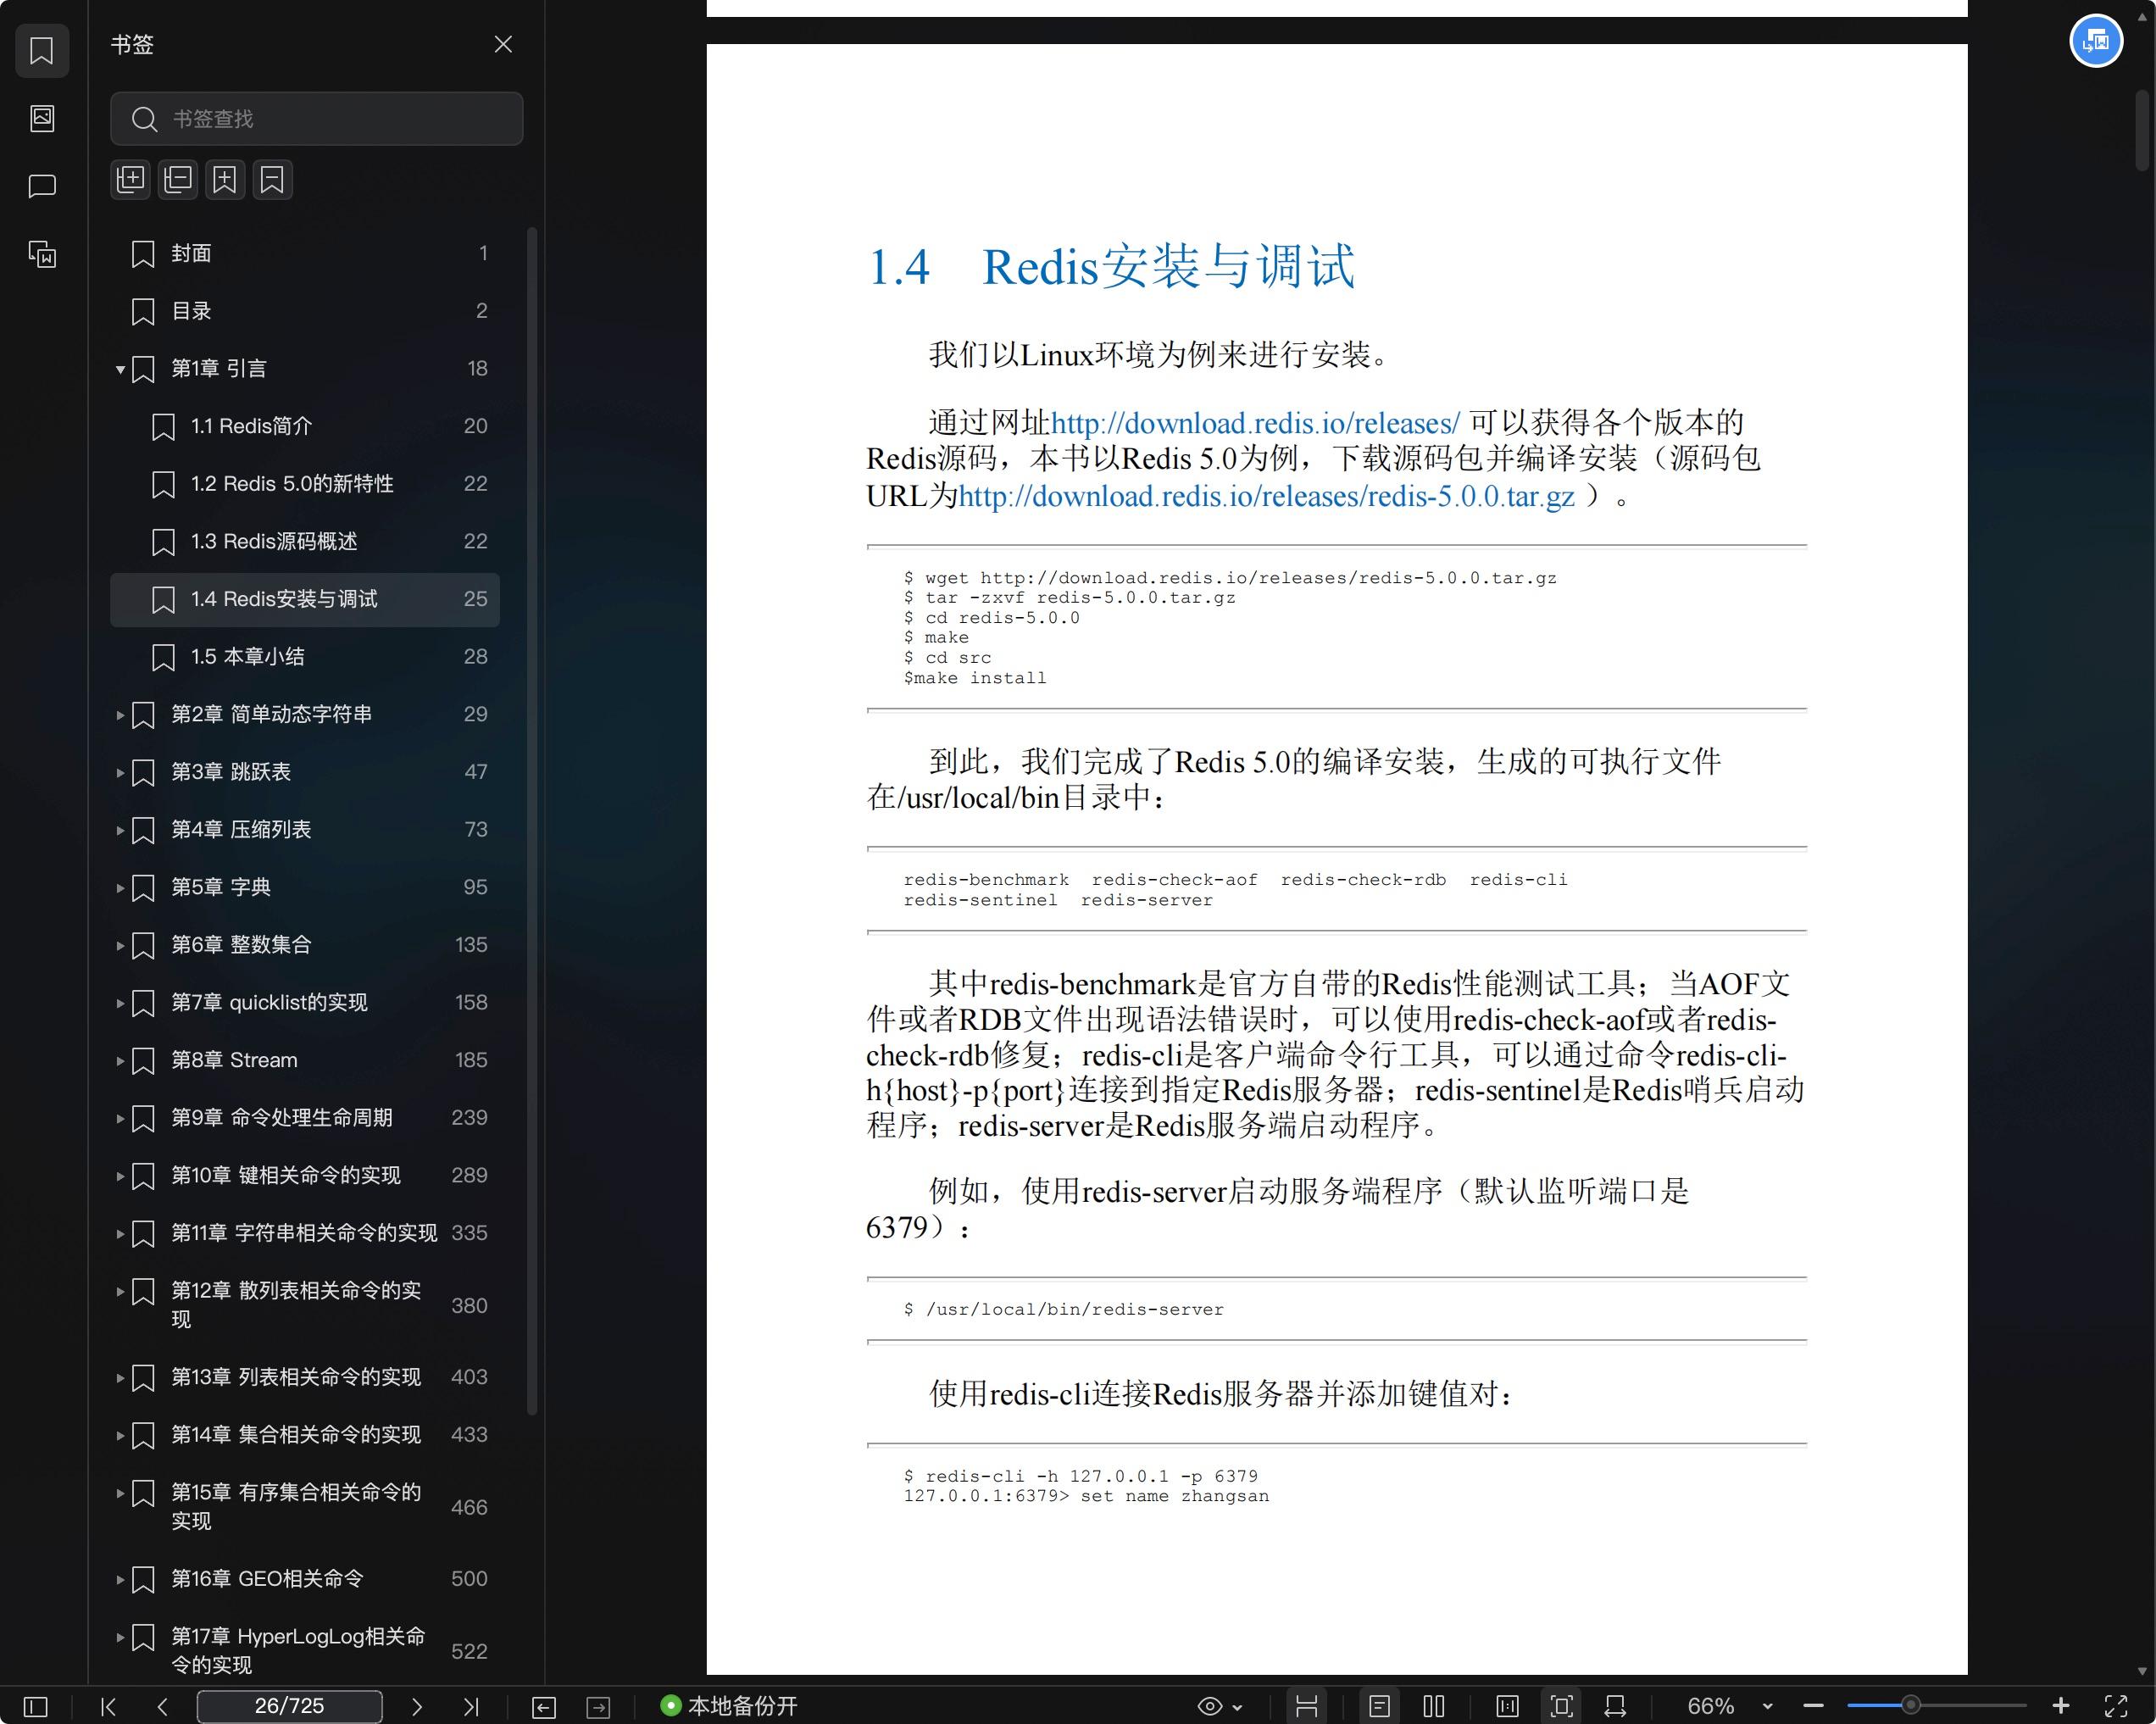
Task: Add a new bookmark icon
Action: tap(225, 180)
